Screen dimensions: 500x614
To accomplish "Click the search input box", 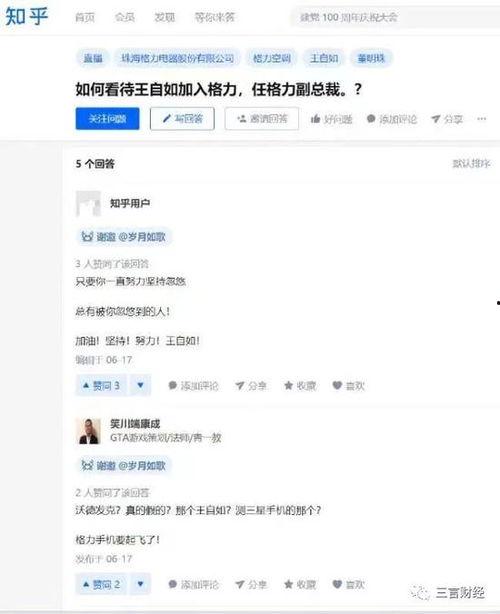I will [x=395, y=17].
